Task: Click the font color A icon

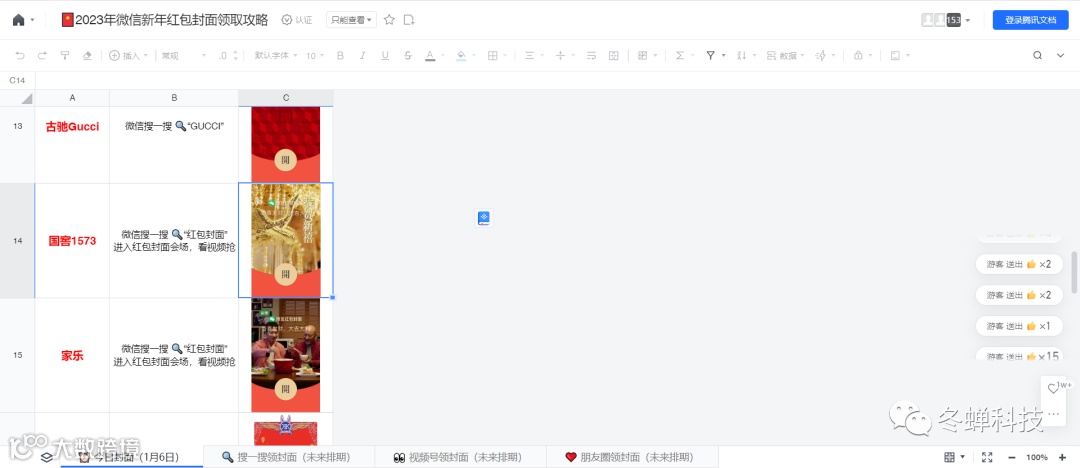Action: (430, 56)
